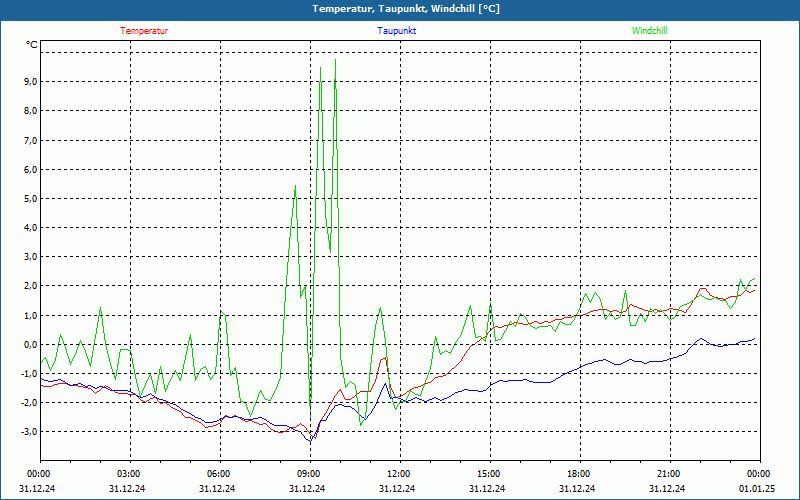The height and width of the screenshot is (500, 800).
Task: Click the 12:00 time axis label
Action: (x=399, y=474)
